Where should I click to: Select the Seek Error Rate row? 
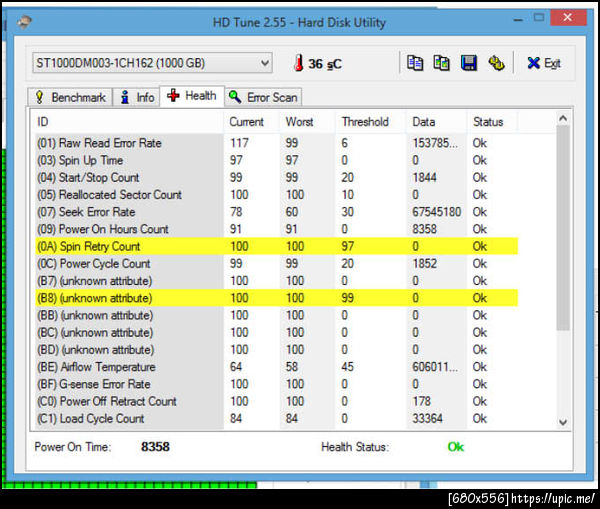(x=276, y=212)
